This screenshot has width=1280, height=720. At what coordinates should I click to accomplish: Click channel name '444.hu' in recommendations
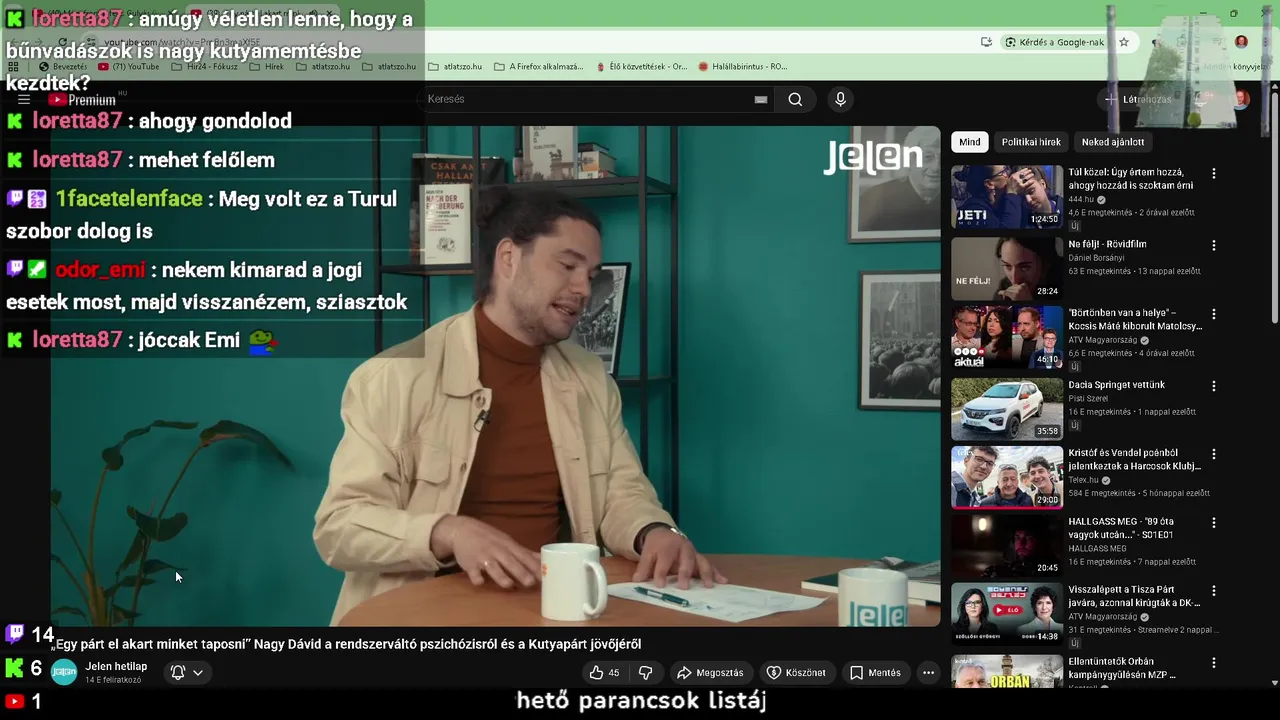[x=1081, y=200]
